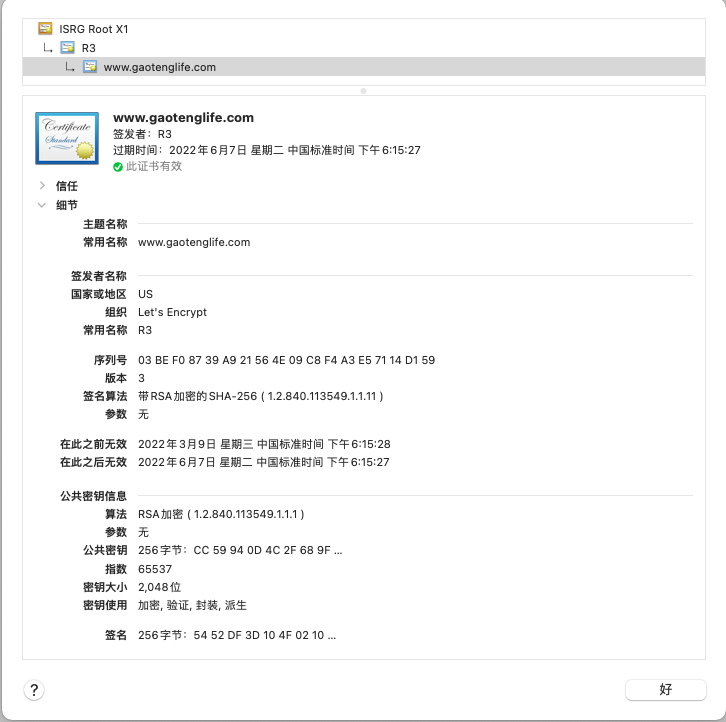Screen dimensions: 726x722
Task: Click the 签名算法 label
Action: [x=105, y=396]
